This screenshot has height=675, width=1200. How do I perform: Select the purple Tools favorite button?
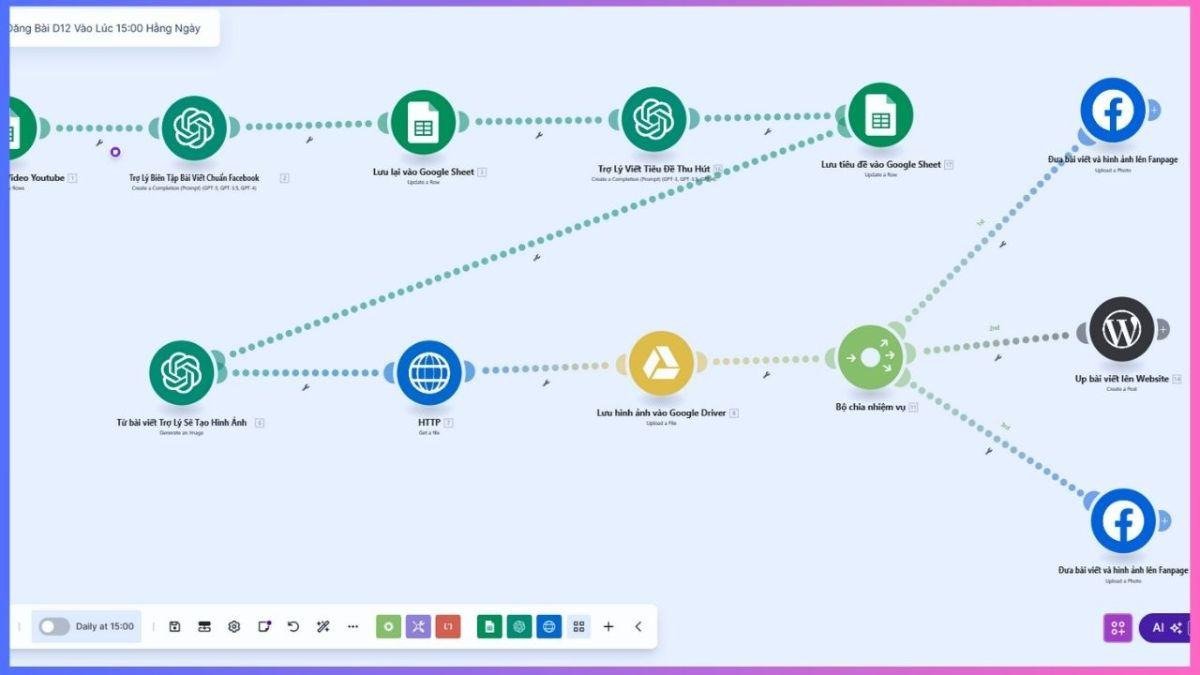(418, 627)
